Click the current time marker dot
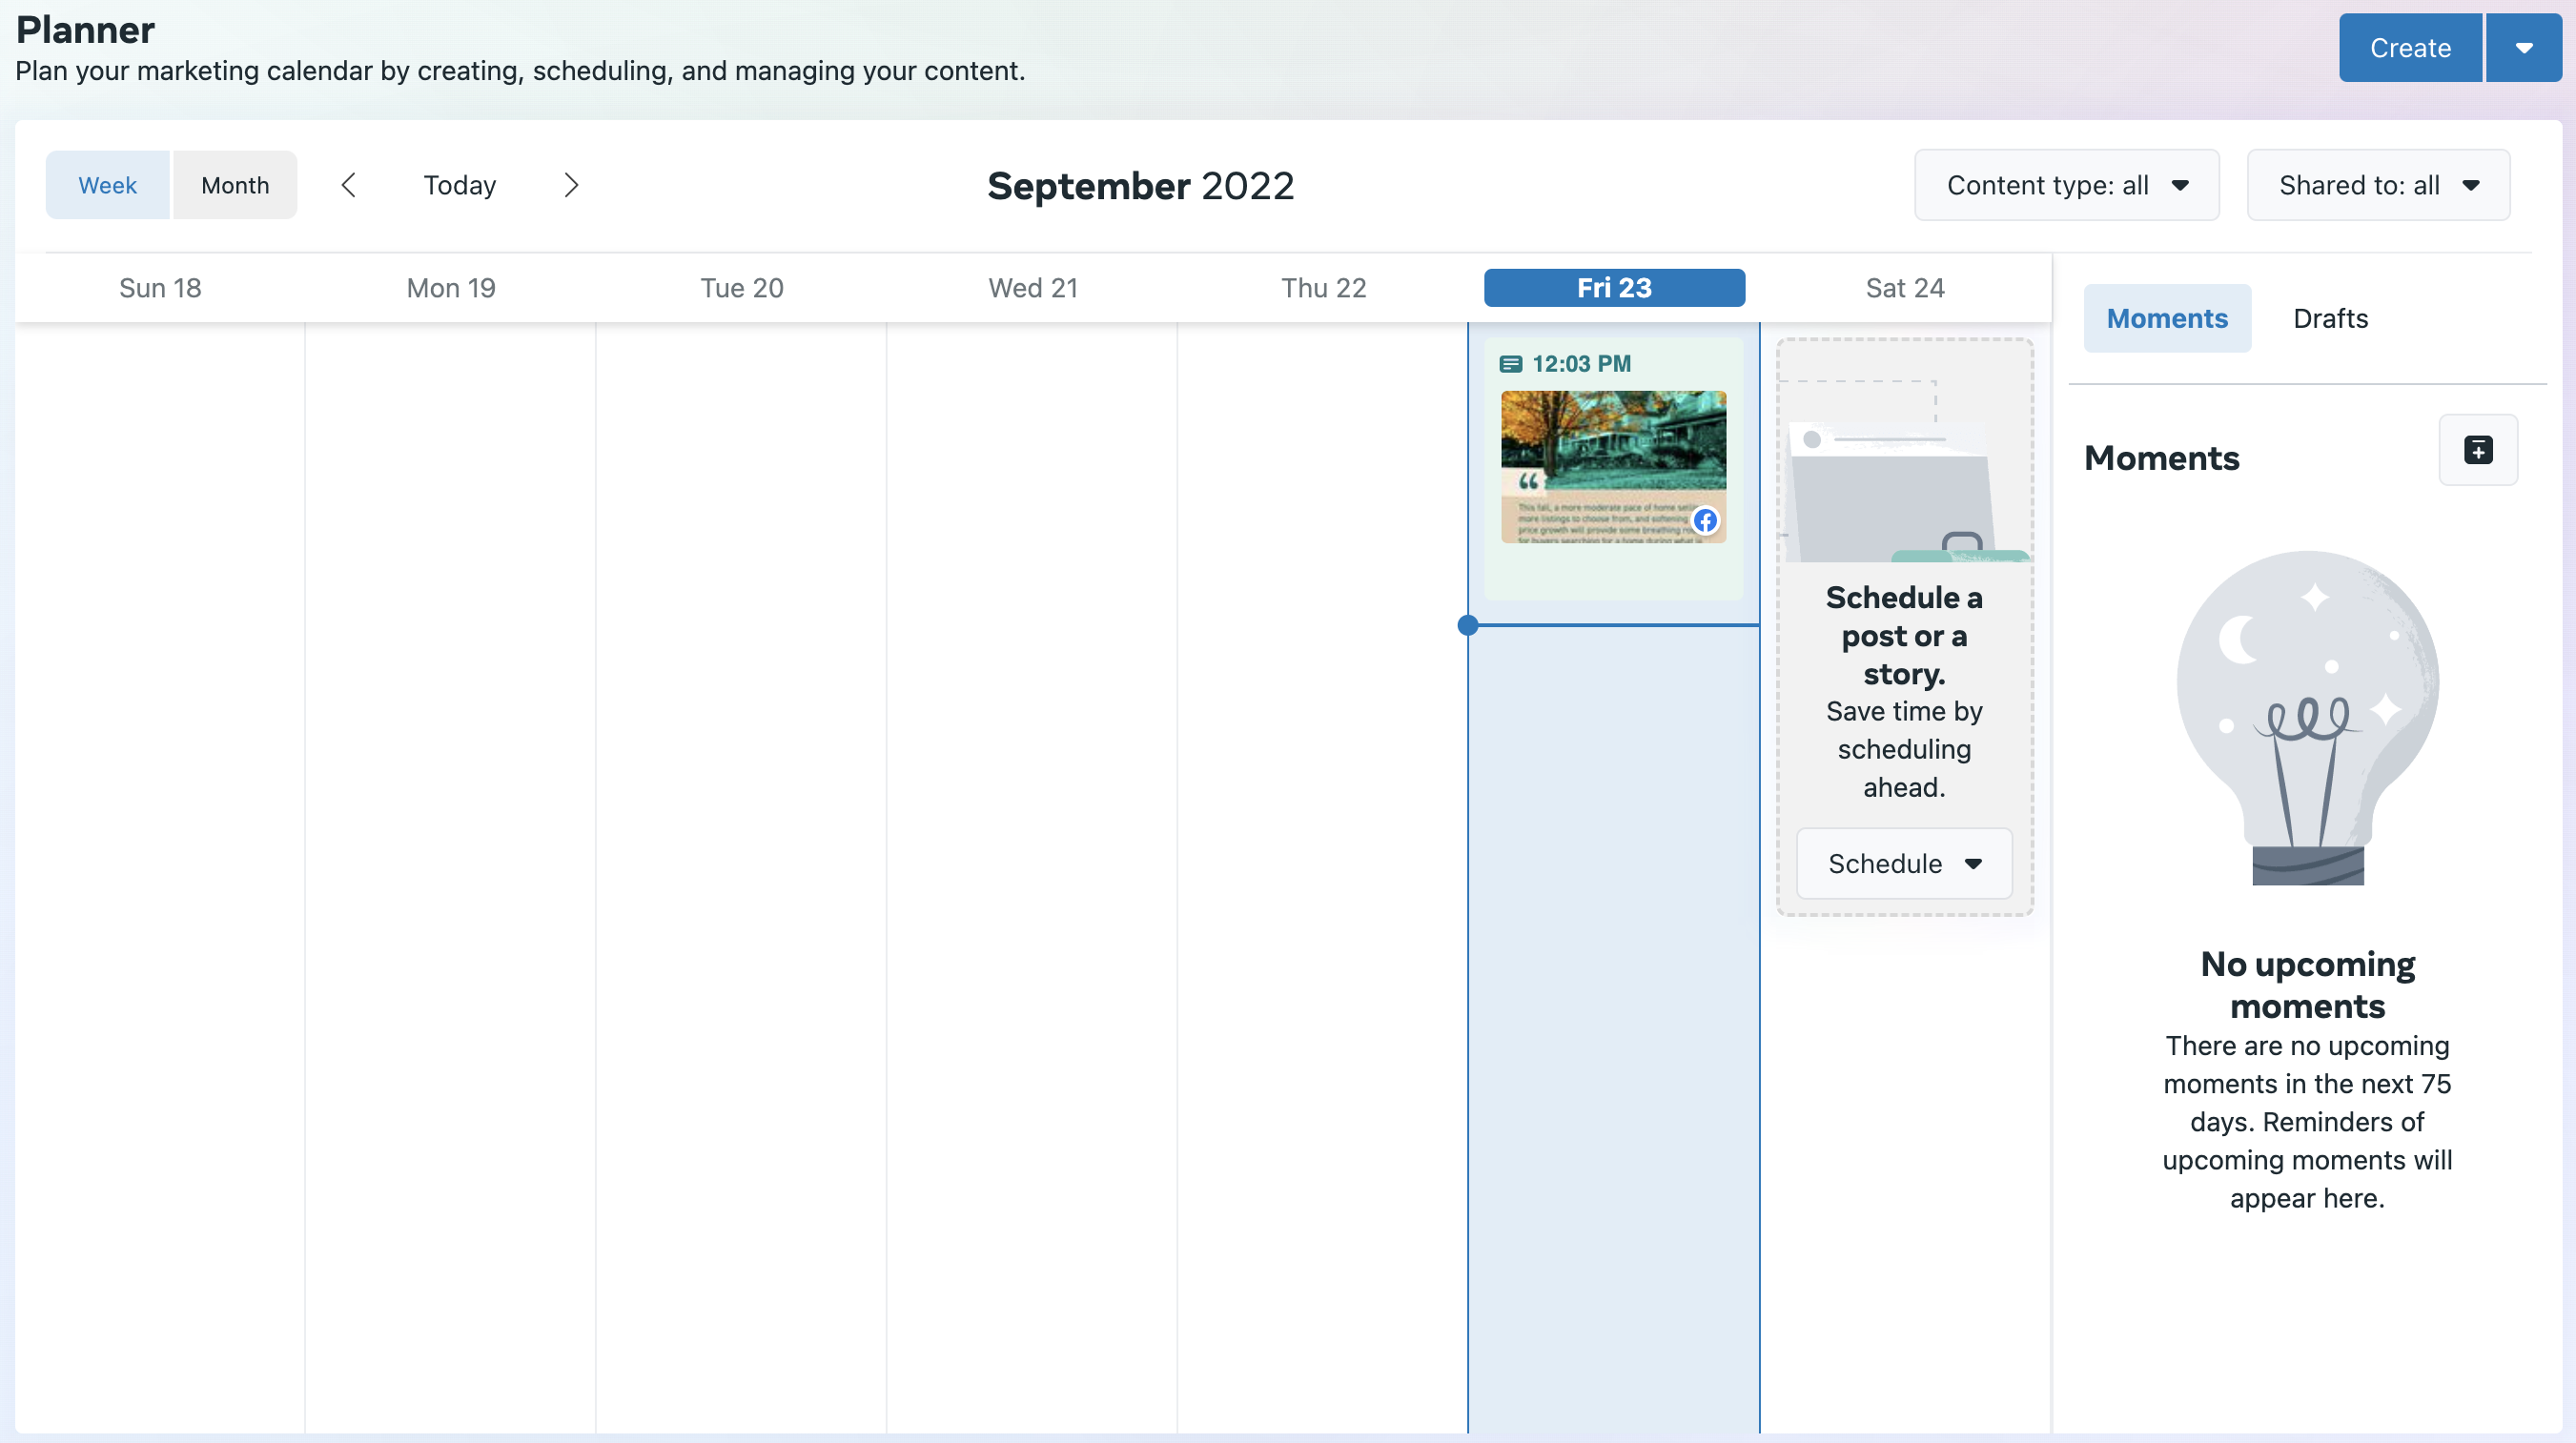 (1467, 625)
